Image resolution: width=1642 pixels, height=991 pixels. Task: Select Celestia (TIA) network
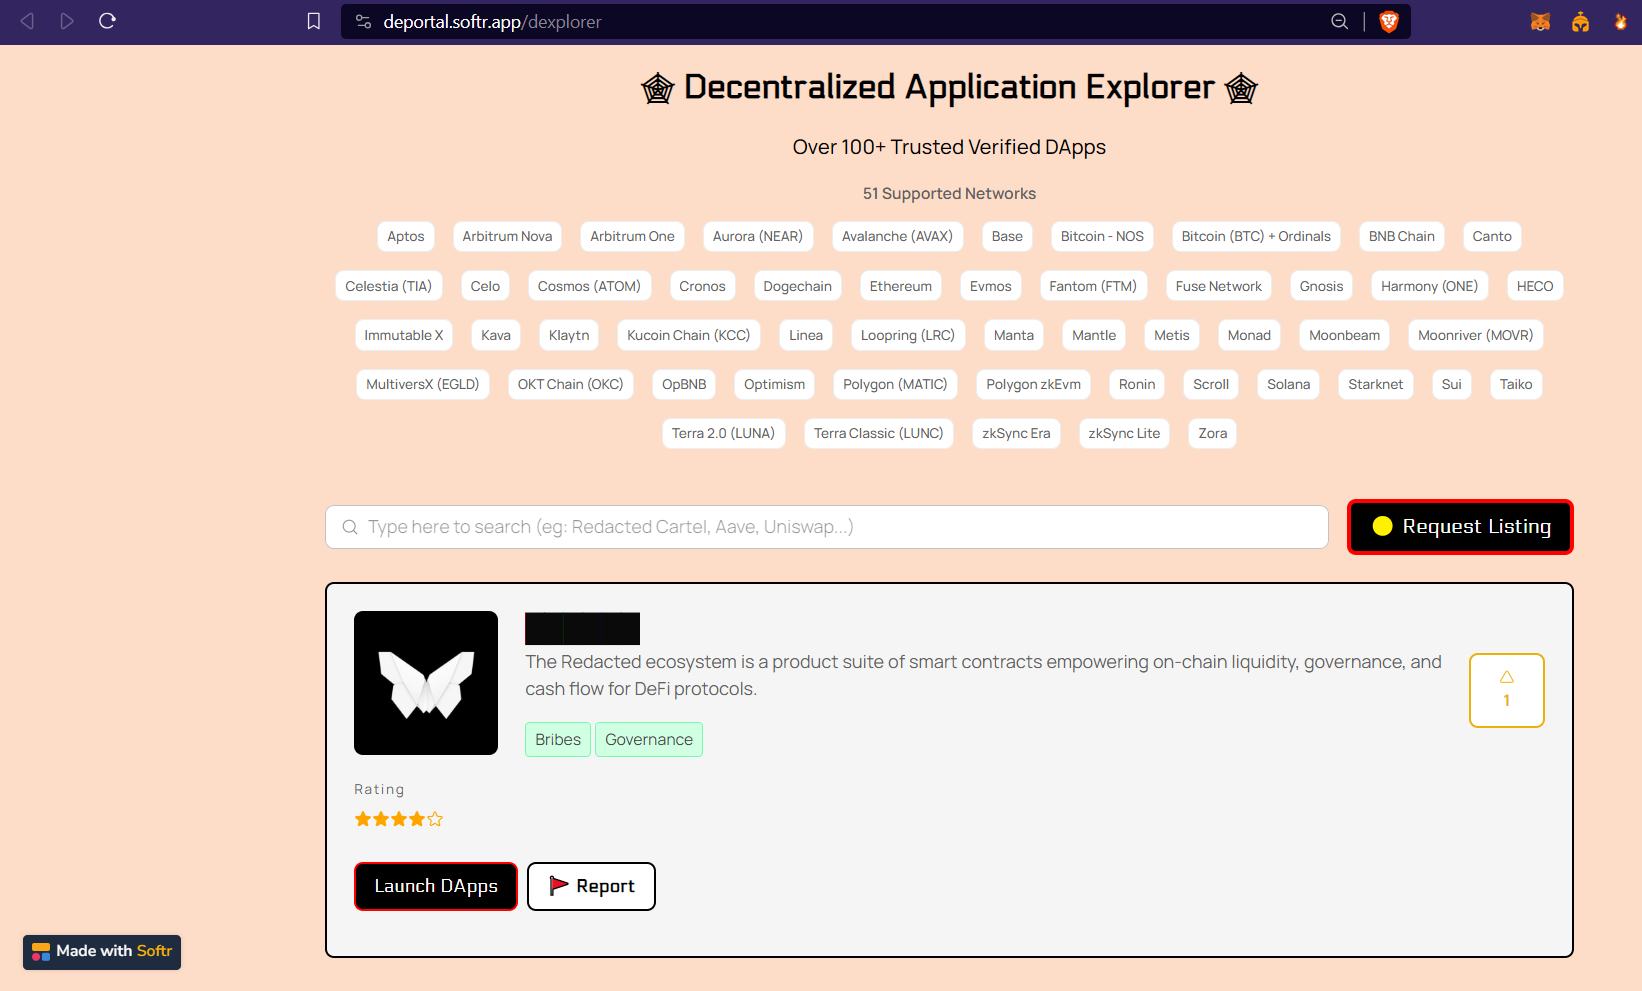[x=388, y=286]
